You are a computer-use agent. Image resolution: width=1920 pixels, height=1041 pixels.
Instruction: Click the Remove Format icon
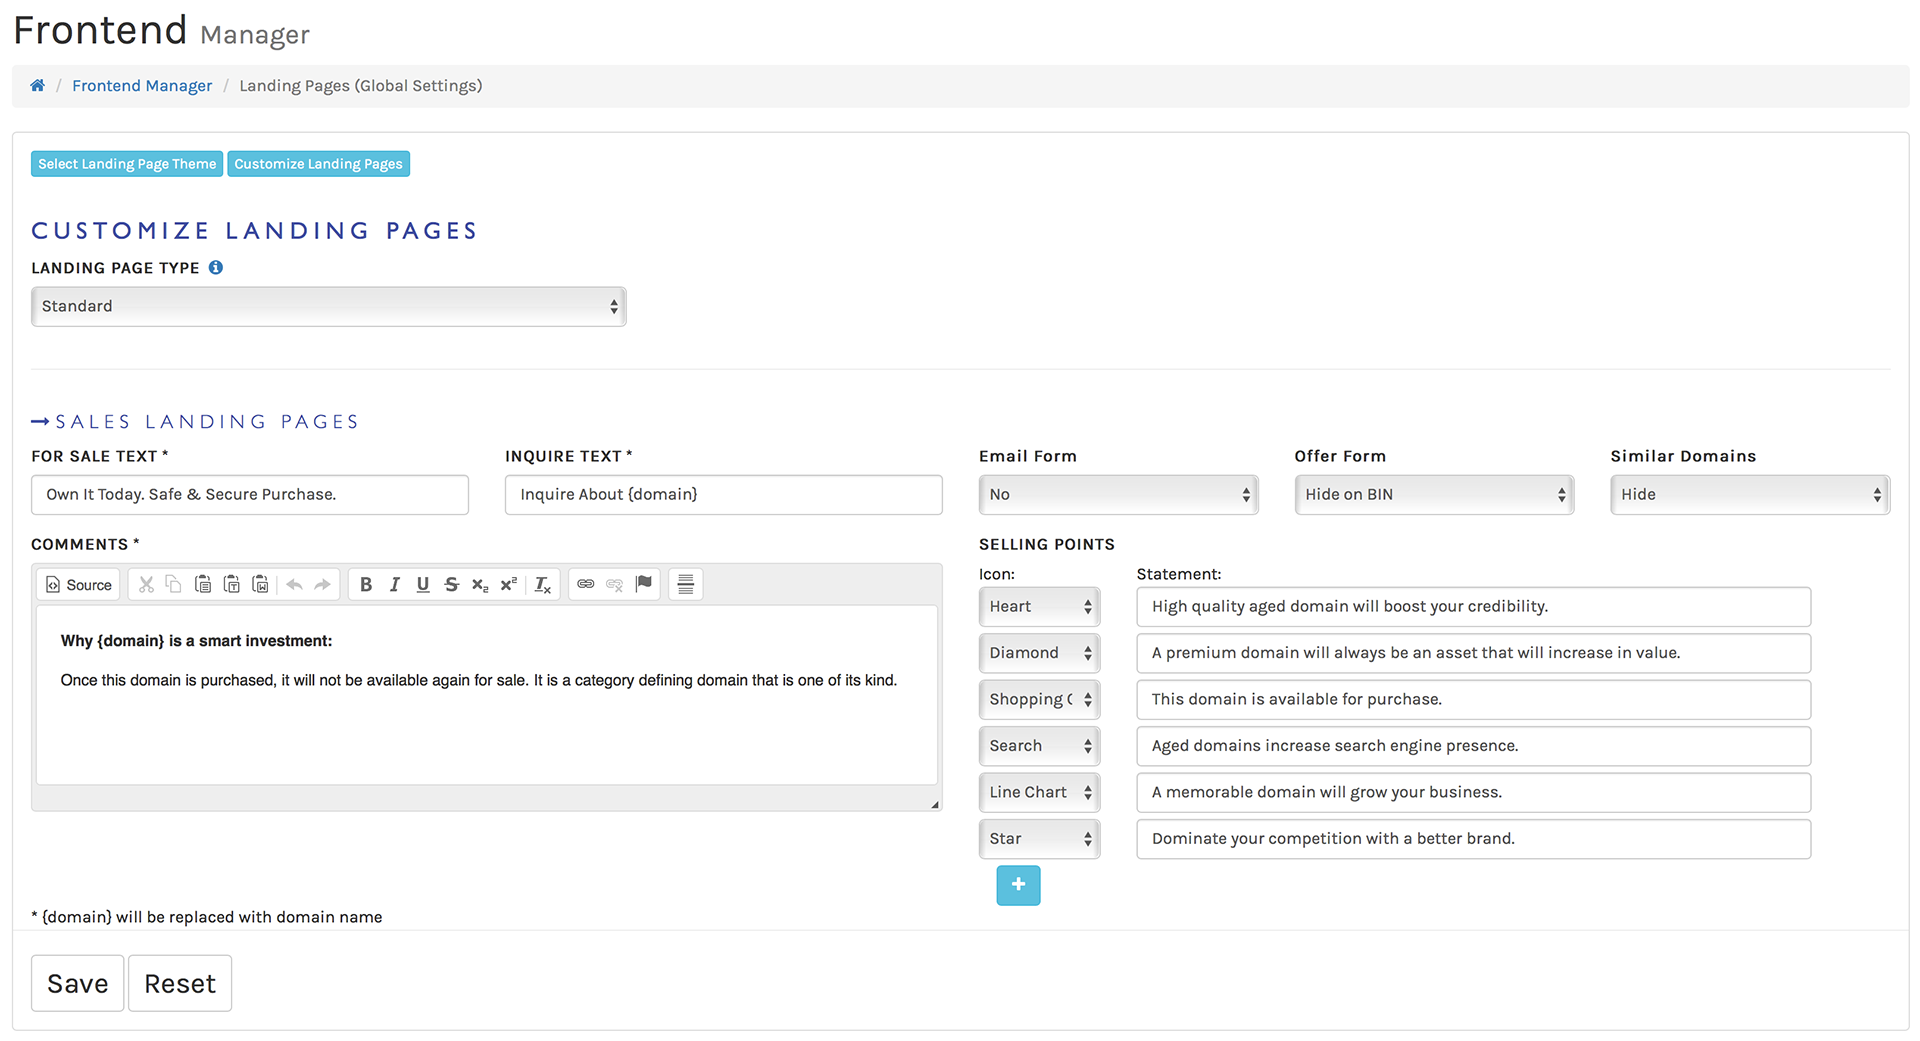pos(542,585)
